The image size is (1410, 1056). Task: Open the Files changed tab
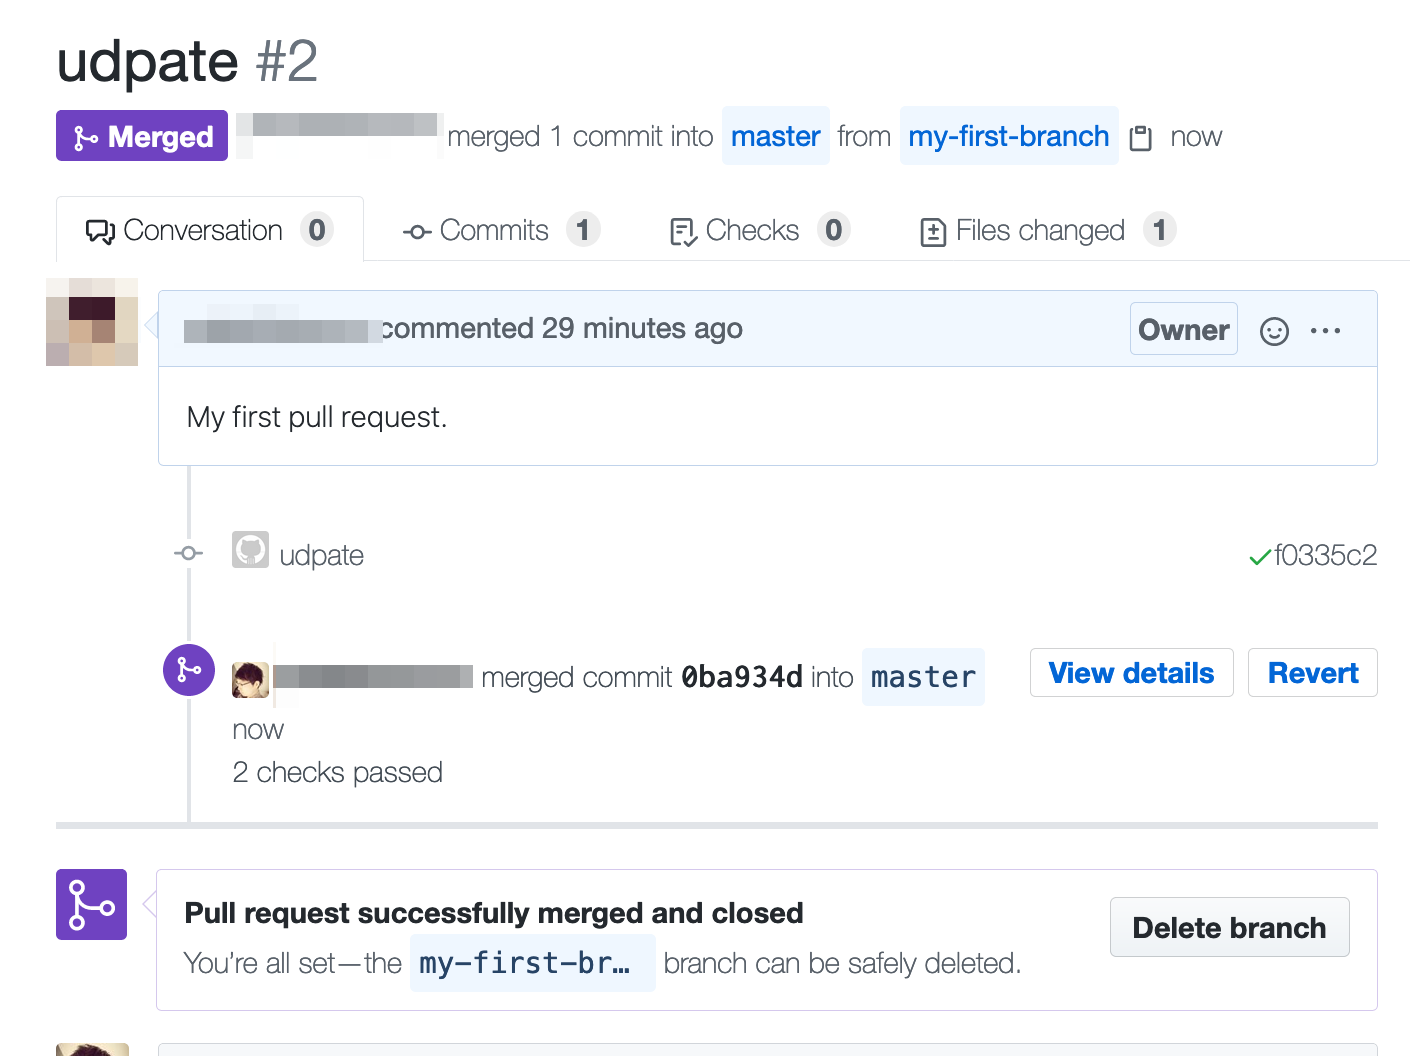click(x=1047, y=230)
